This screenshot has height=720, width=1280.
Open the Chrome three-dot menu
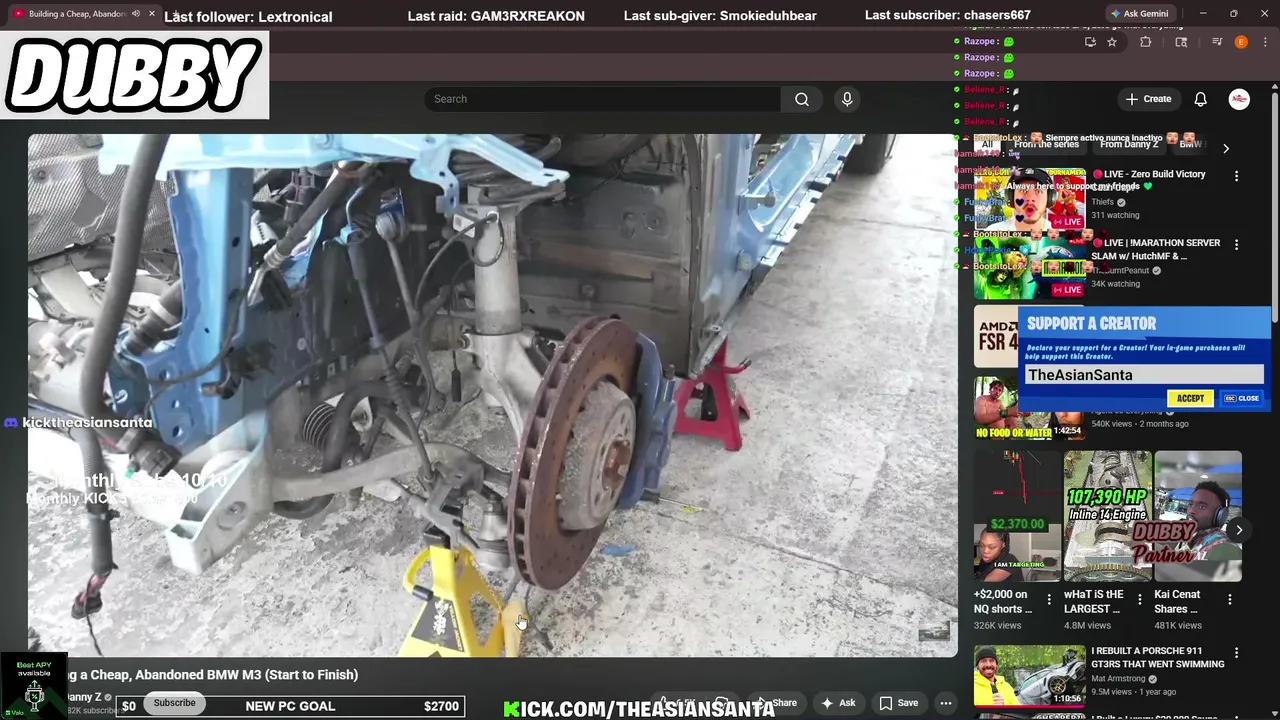(x=1264, y=42)
